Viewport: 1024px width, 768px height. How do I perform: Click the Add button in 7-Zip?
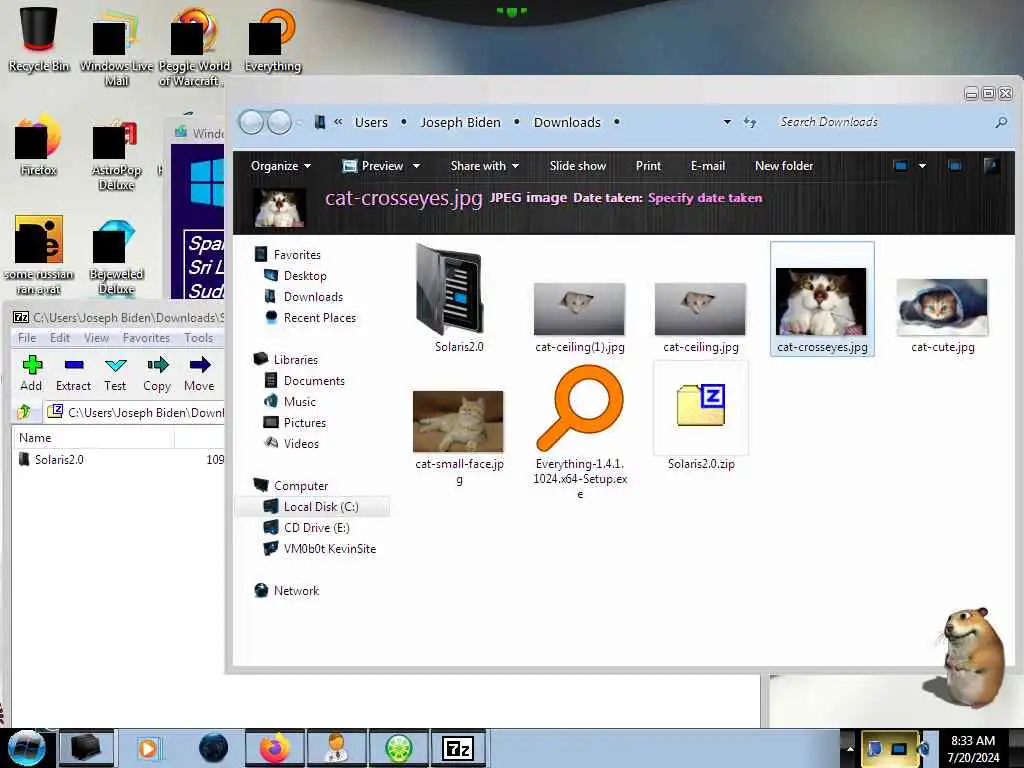pyautogui.click(x=31, y=374)
